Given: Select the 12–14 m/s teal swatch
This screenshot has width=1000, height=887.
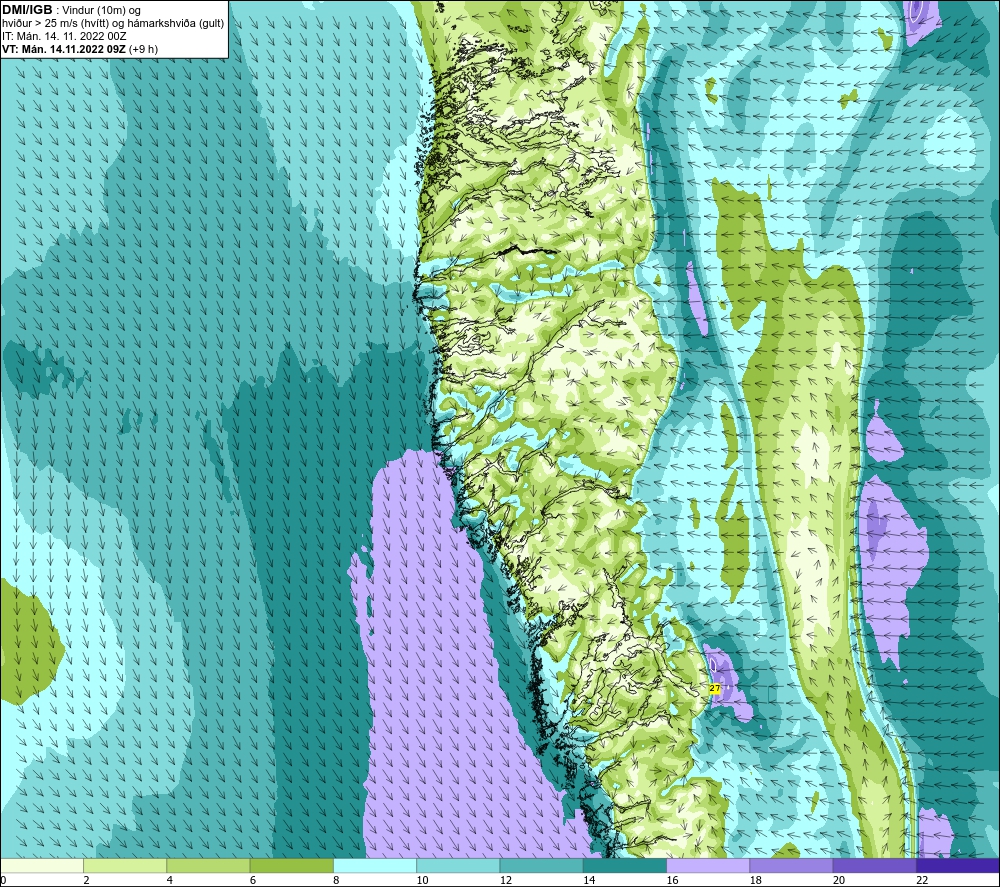Looking at the screenshot, I should 541,865.
